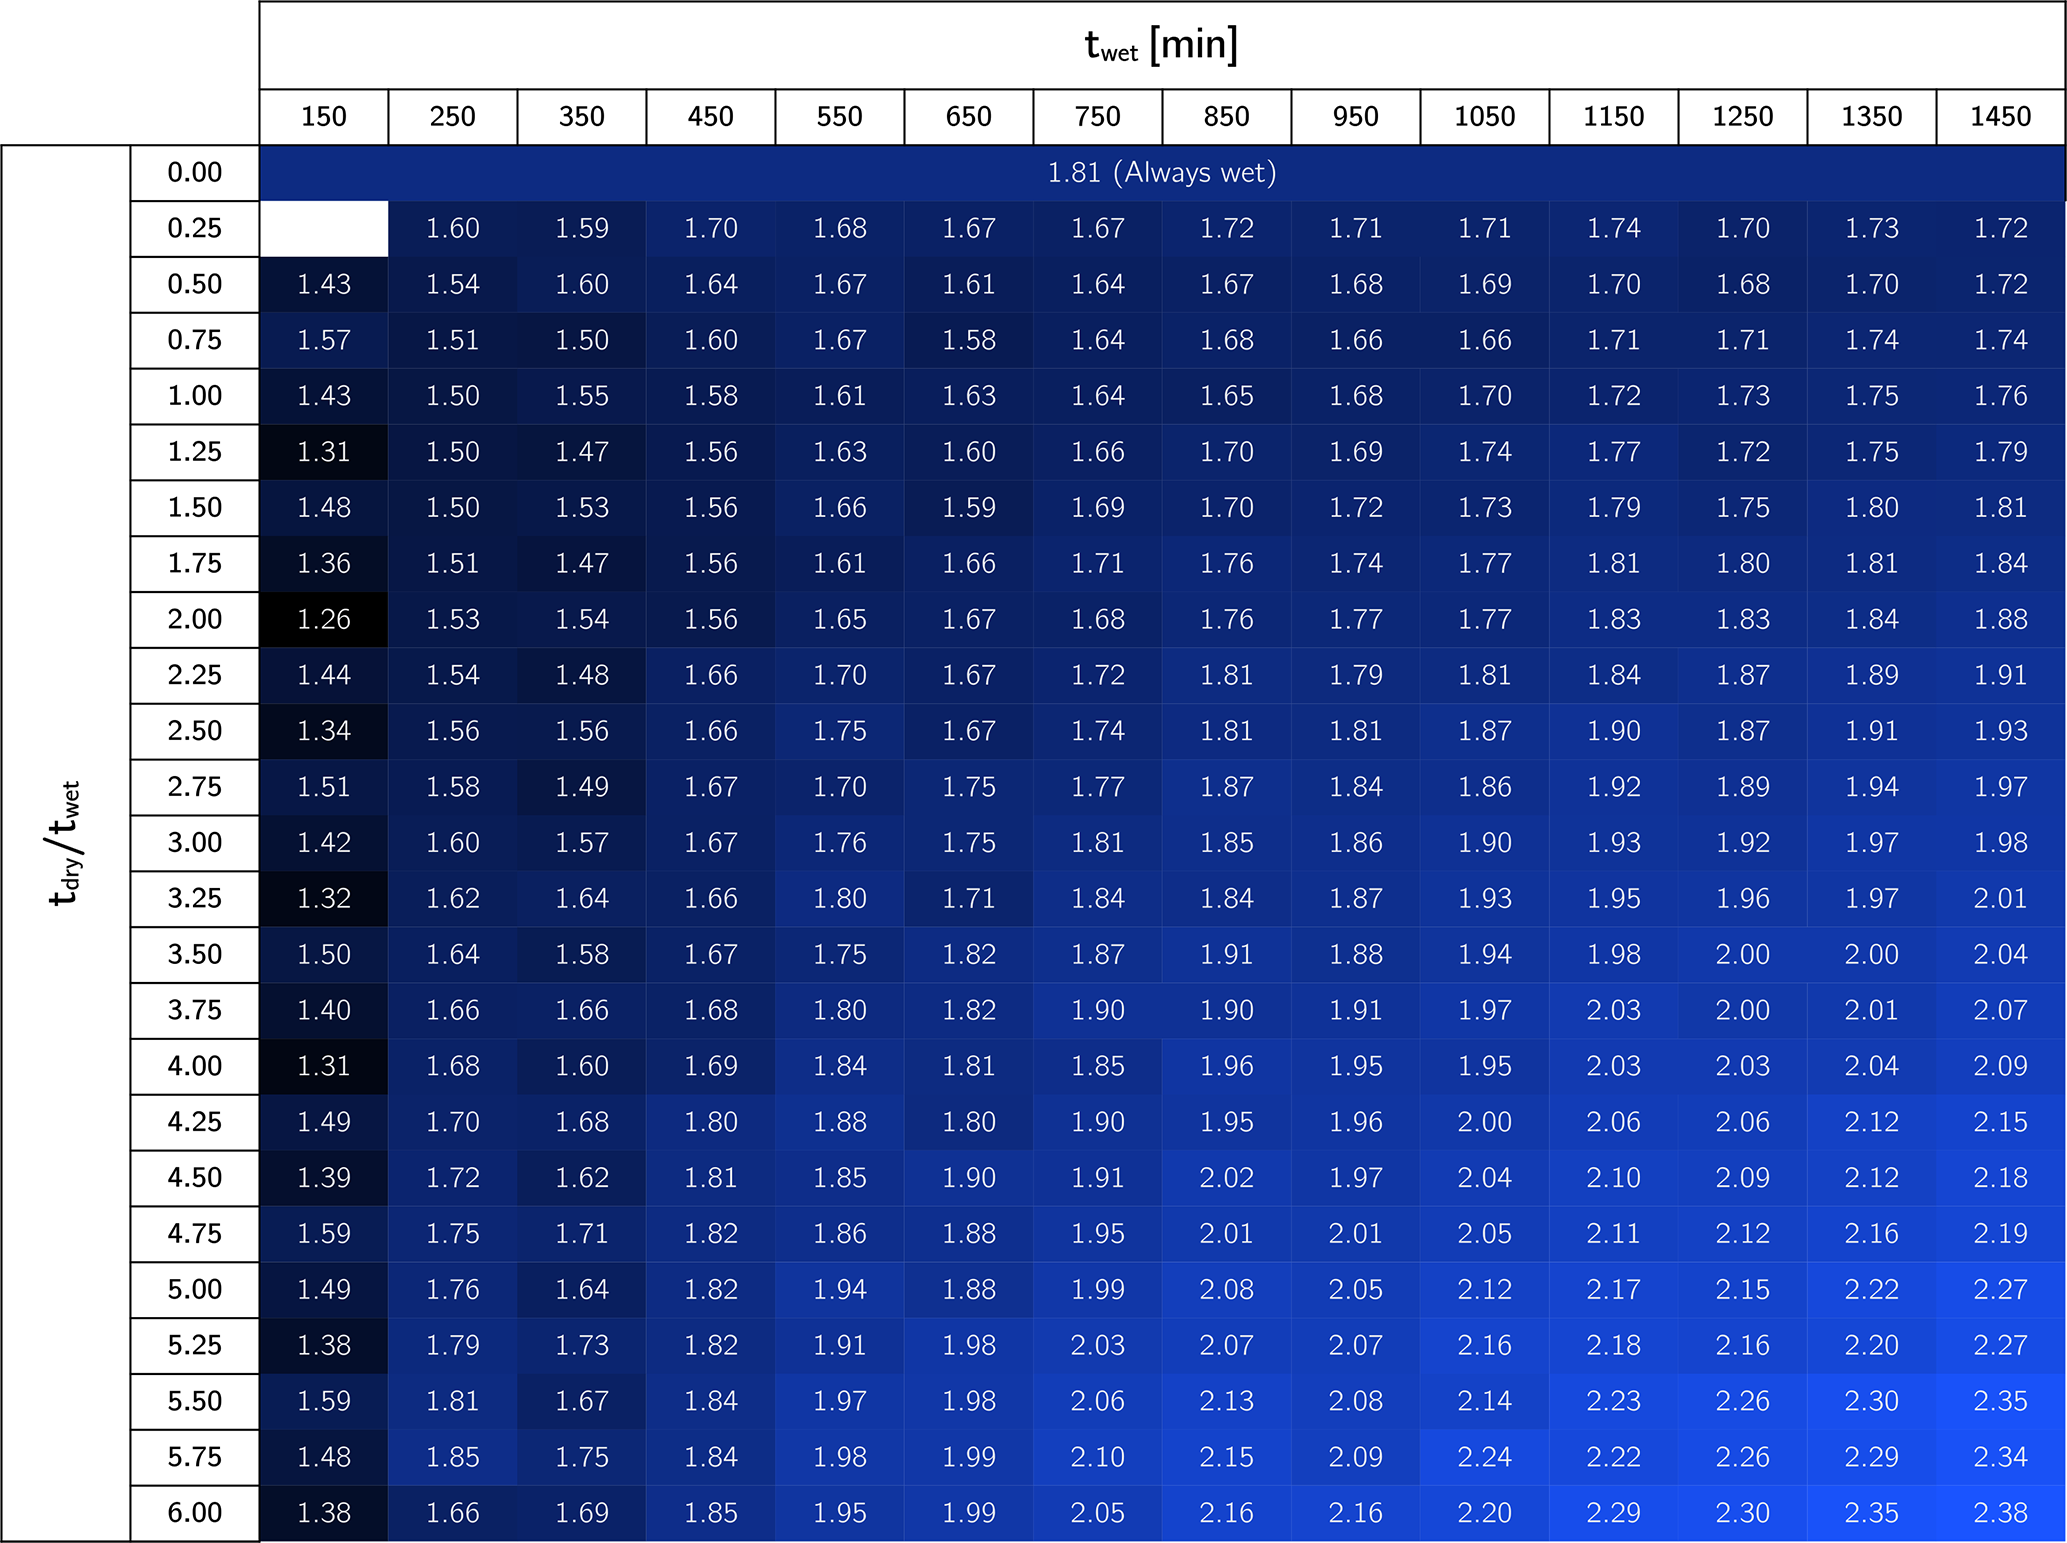Click the 1.25 row label

pos(195,452)
